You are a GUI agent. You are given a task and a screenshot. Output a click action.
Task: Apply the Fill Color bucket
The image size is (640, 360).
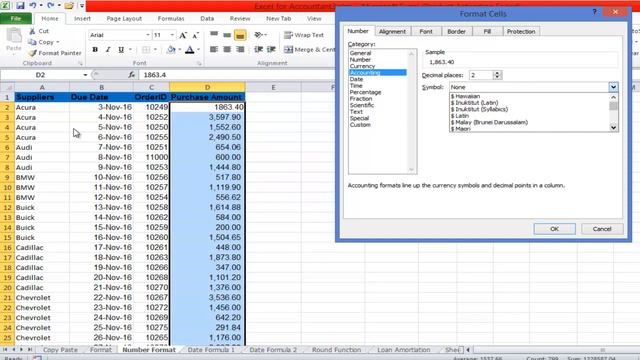pyautogui.click(x=171, y=49)
